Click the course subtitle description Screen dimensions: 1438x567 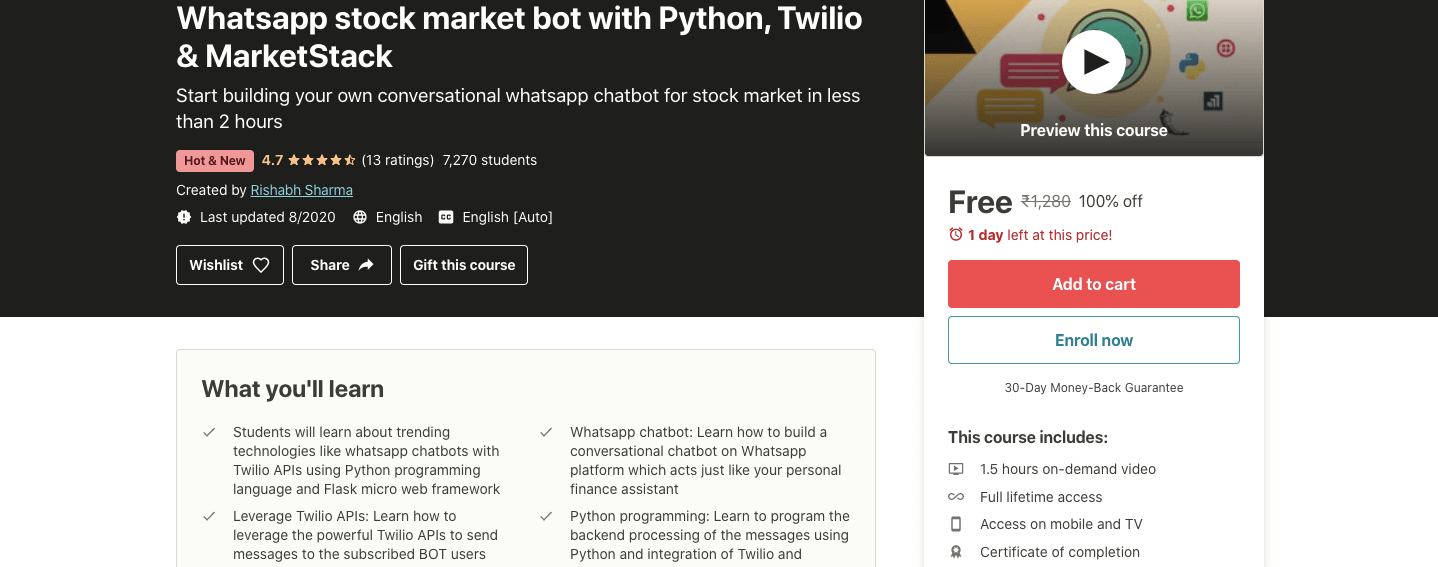tap(518, 108)
